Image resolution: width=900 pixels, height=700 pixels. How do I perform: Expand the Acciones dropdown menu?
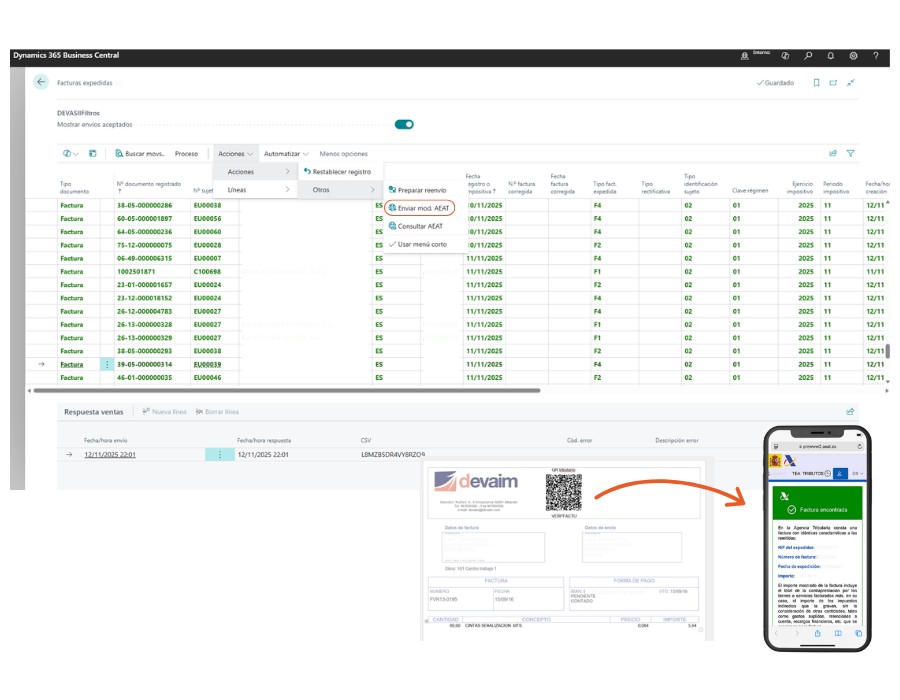(x=235, y=154)
